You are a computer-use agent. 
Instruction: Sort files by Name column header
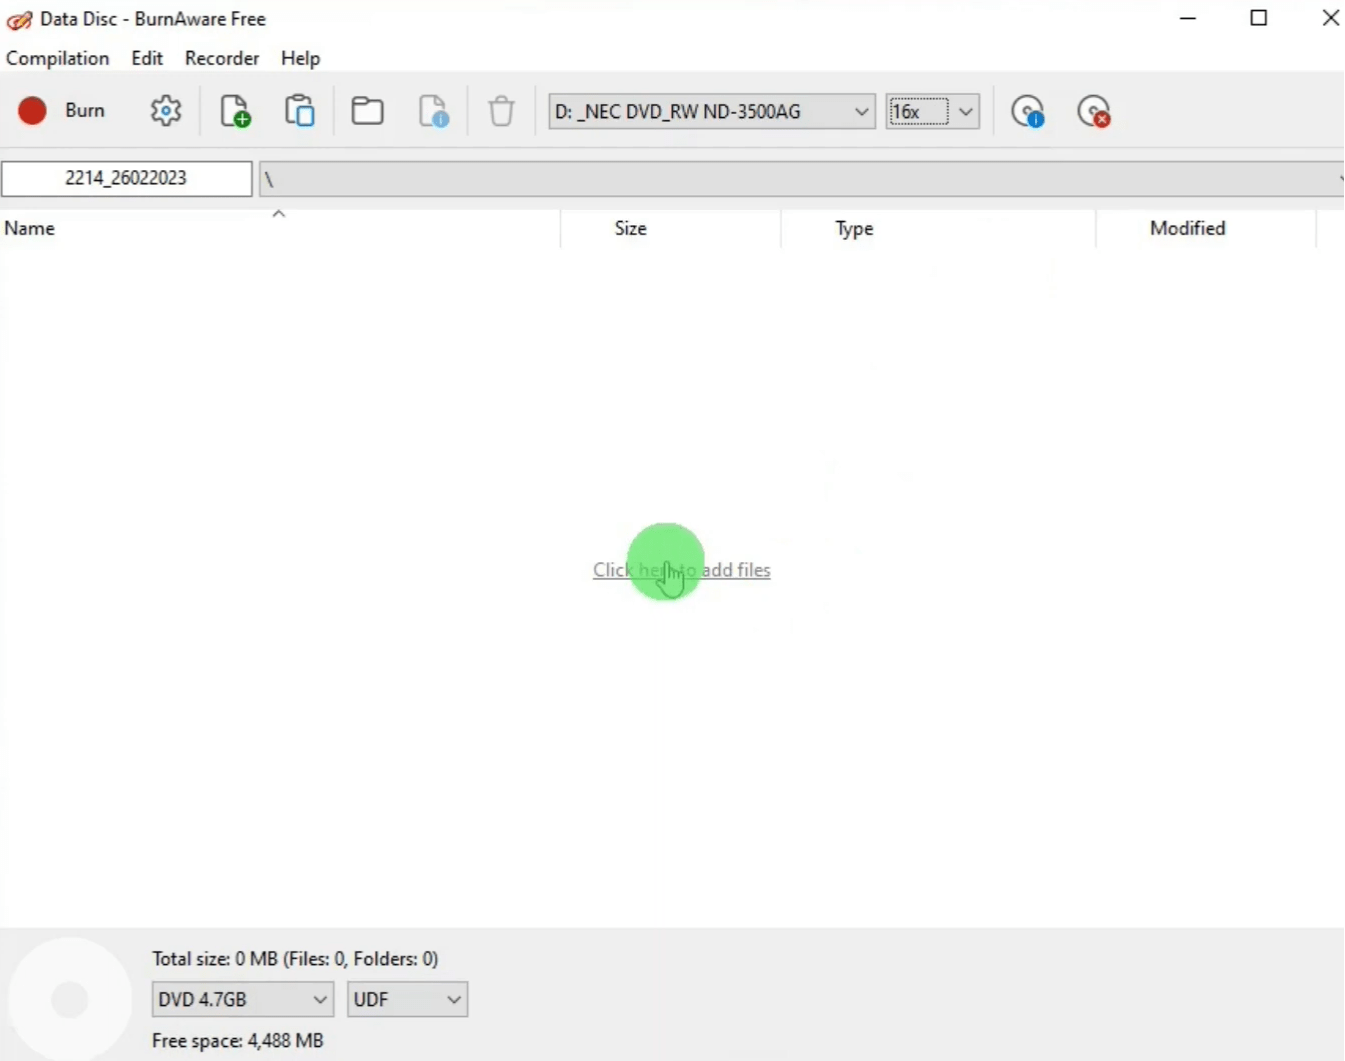click(x=30, y=228)
